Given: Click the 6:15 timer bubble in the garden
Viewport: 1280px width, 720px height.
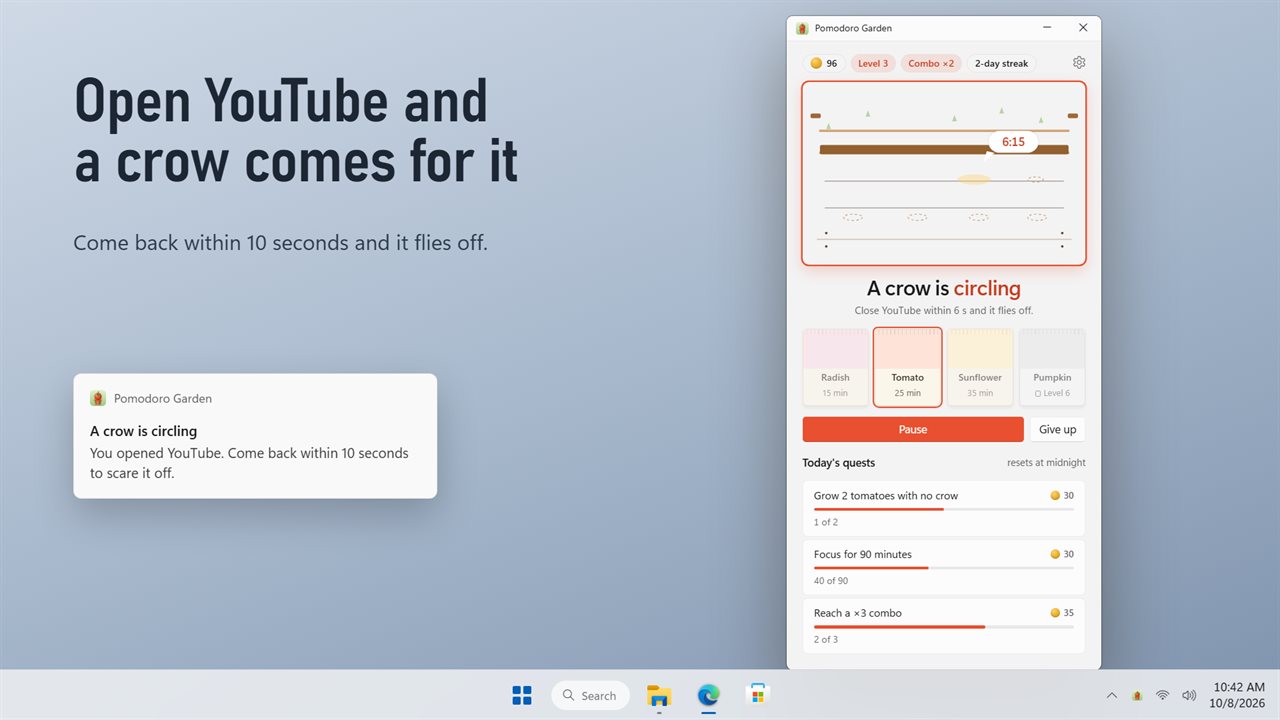Looking at the screenshot, I should click(x=1013, y=142).
